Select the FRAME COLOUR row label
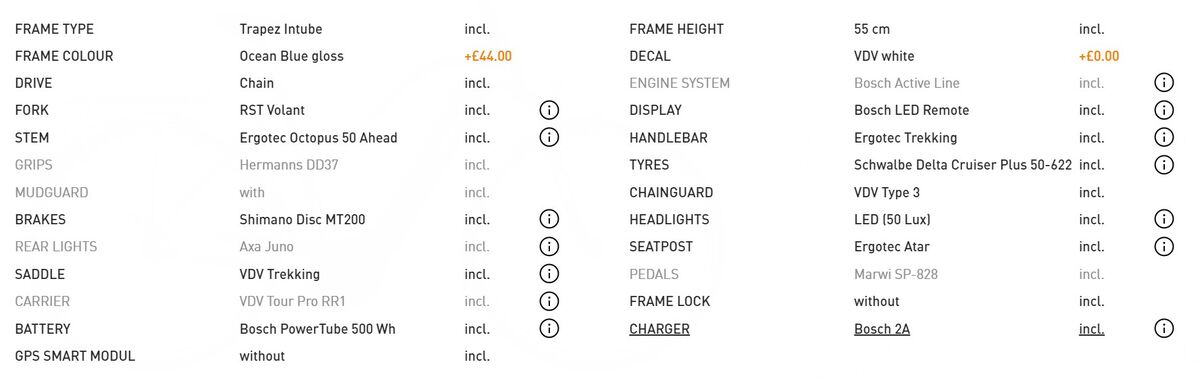The height and width of the screenshot is (379, 1200). (64, 56)
